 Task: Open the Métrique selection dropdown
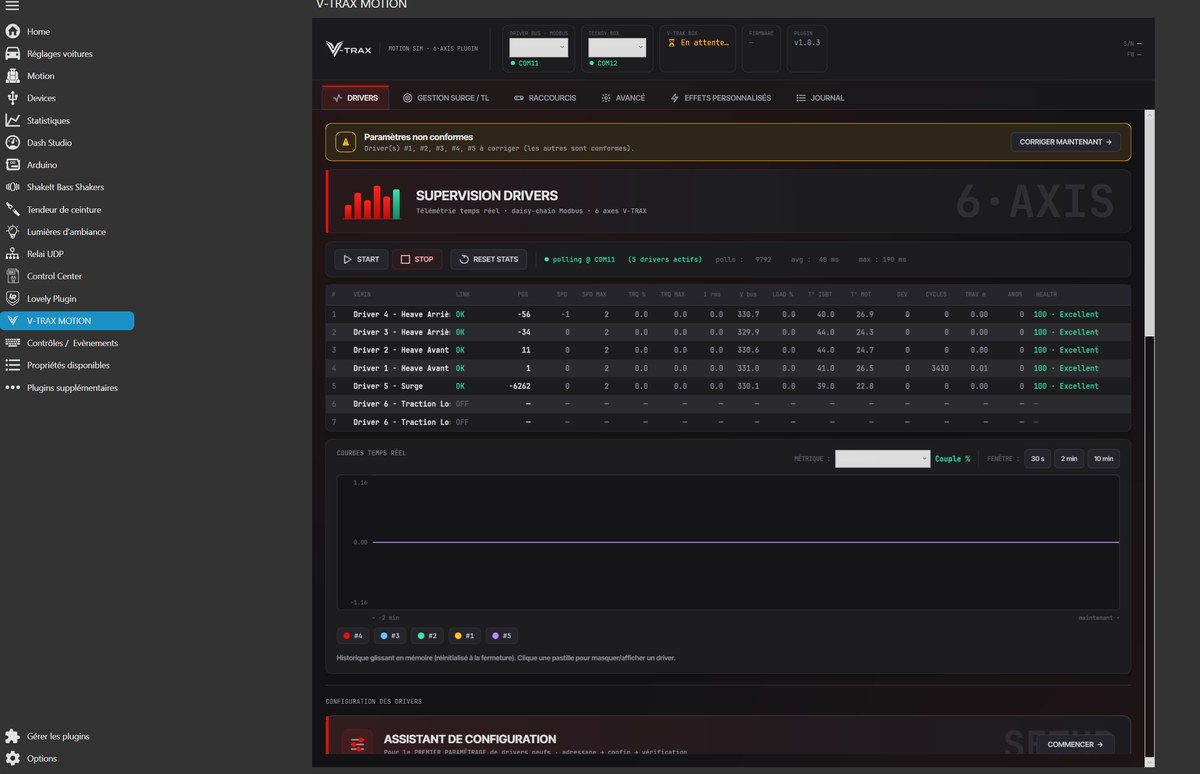coord(883,459)
